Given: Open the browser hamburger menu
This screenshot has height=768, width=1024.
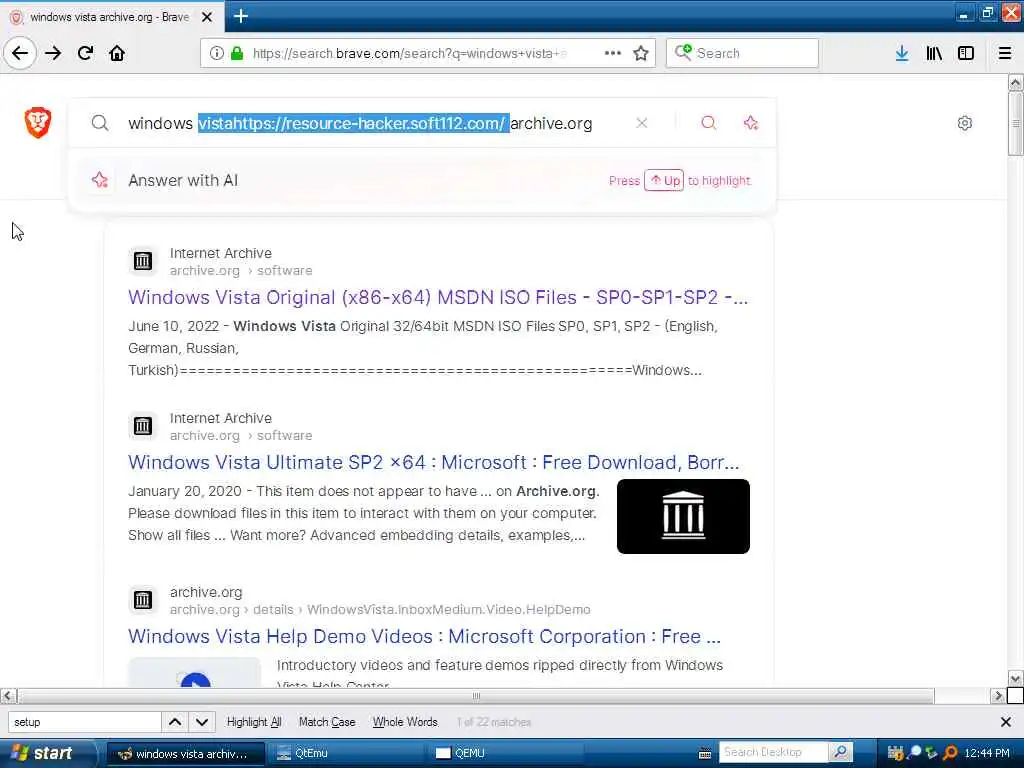Looking at the screenshot, I should (x=1005, y=53).
